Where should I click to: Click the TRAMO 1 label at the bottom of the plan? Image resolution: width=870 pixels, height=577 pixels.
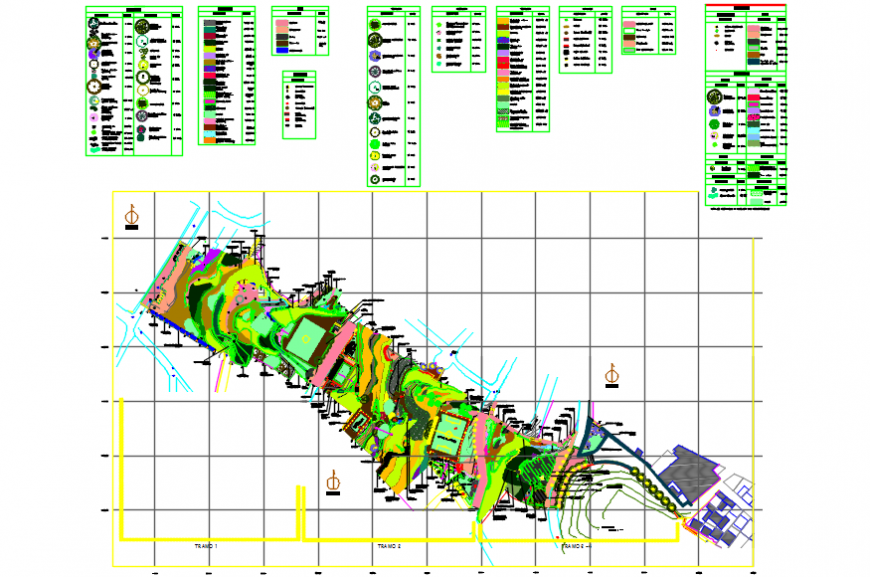[207, 545]
